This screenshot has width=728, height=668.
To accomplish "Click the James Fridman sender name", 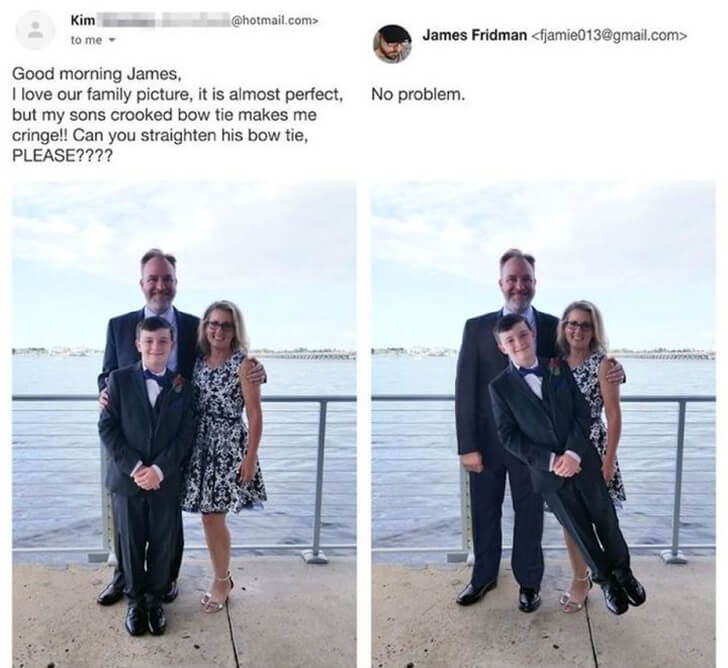I will pos(474,35).
